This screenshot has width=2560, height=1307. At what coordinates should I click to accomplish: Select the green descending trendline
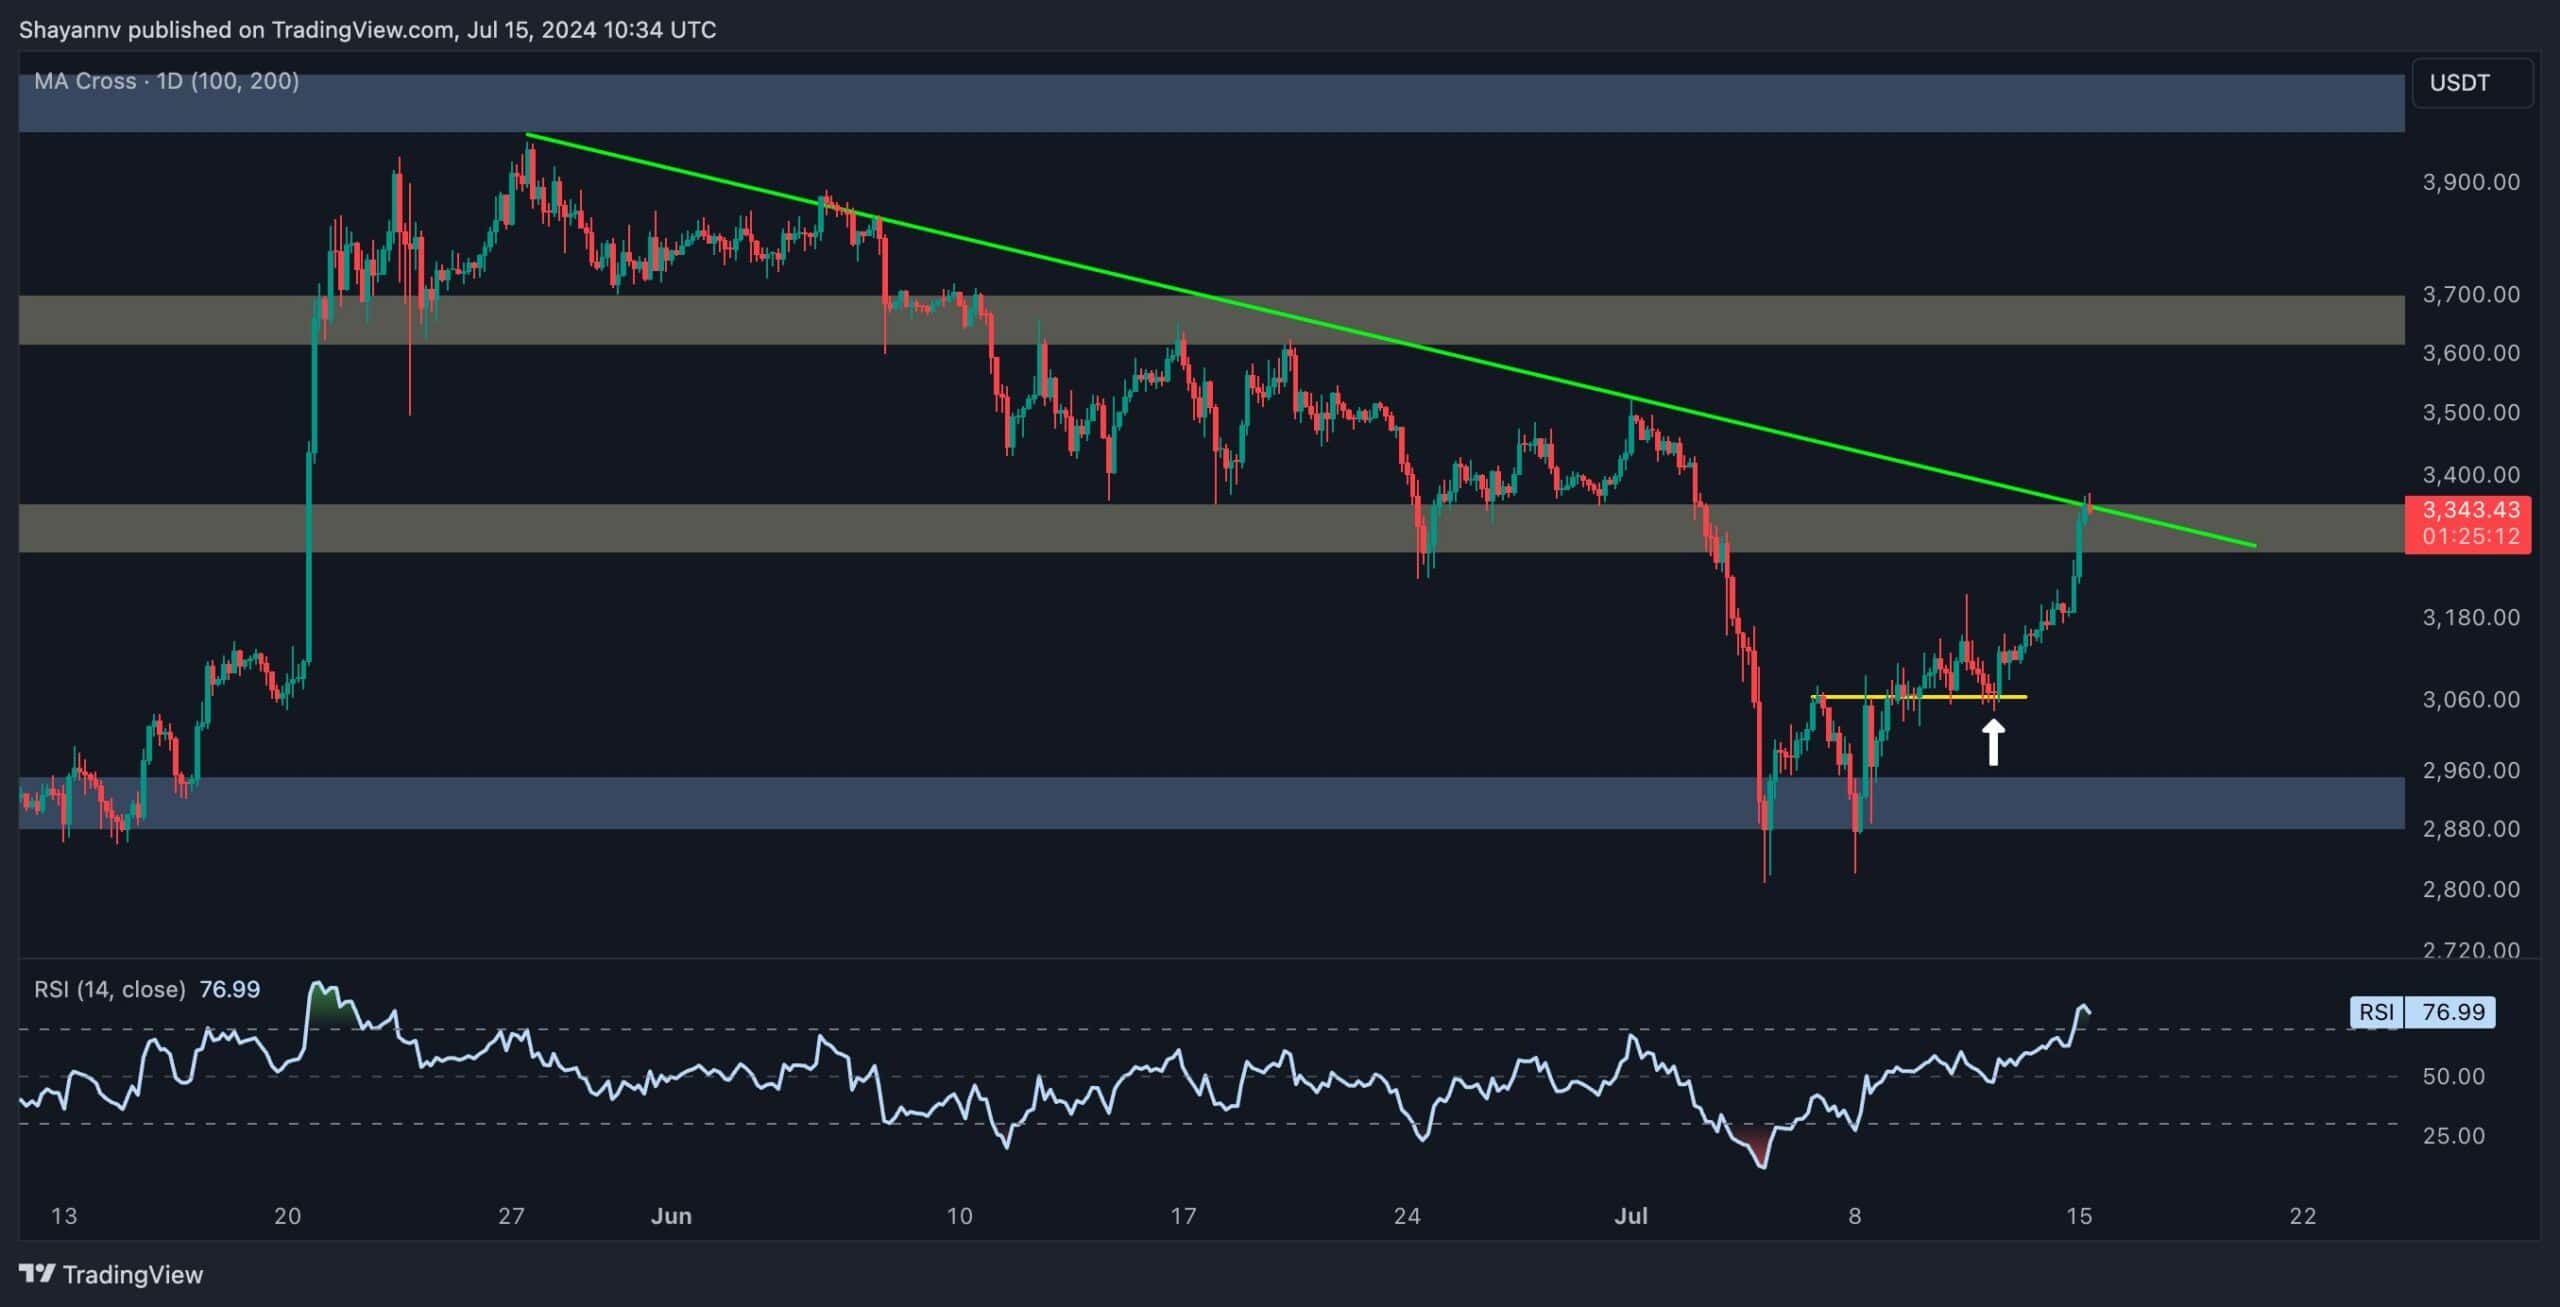(1391, 340)
